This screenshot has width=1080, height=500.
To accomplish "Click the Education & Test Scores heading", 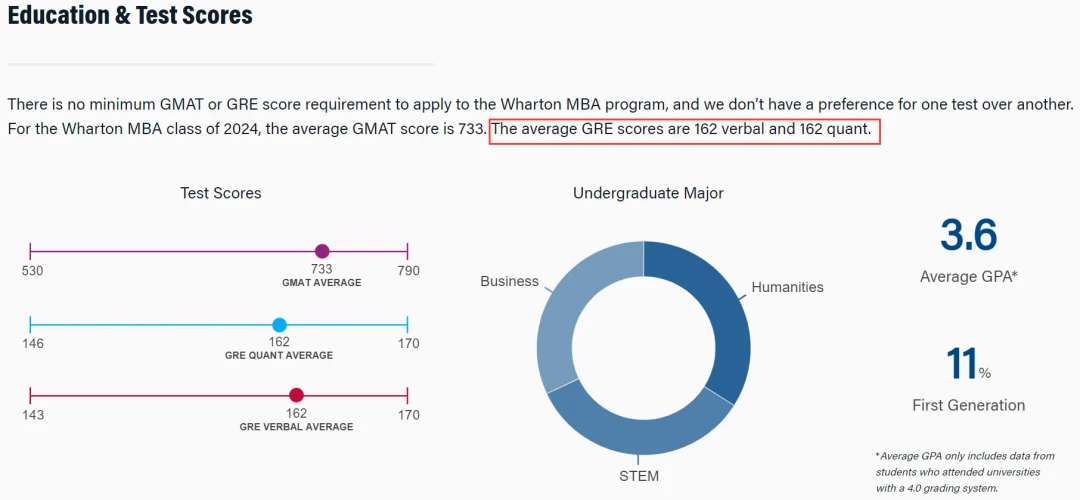I will (130, 14).
